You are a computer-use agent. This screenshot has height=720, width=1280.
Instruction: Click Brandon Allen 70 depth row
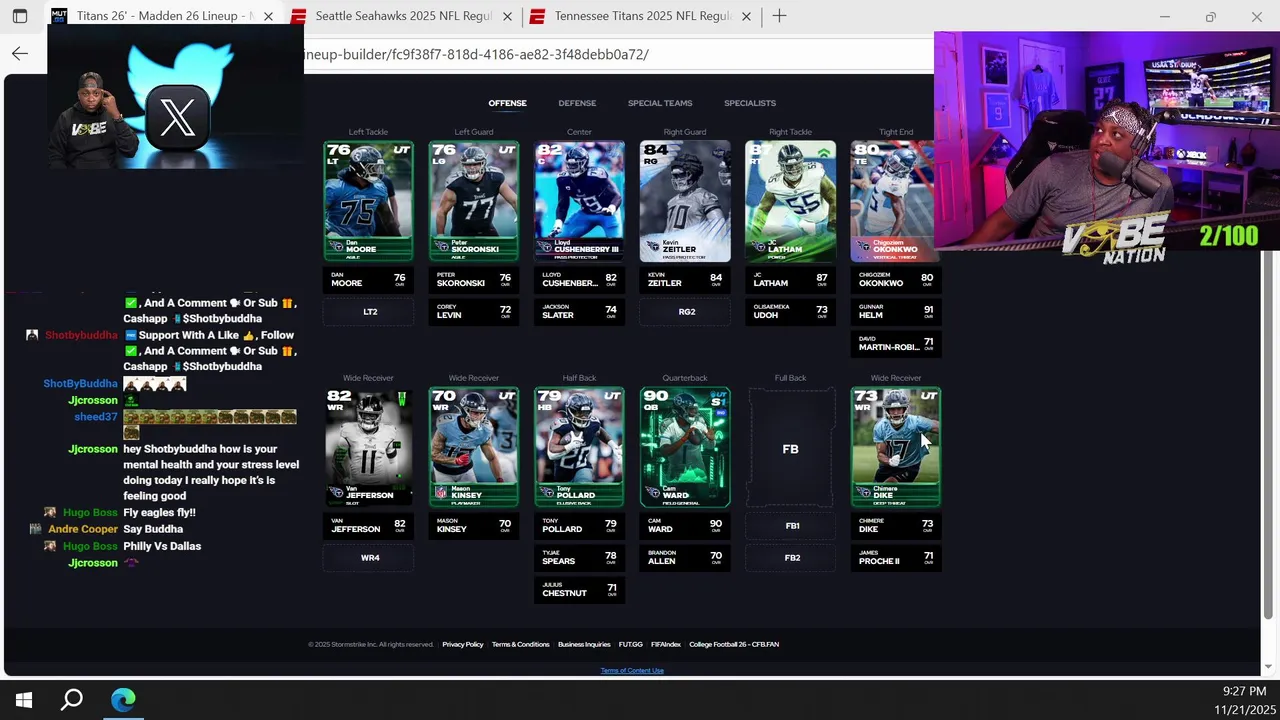click(685, 558)
